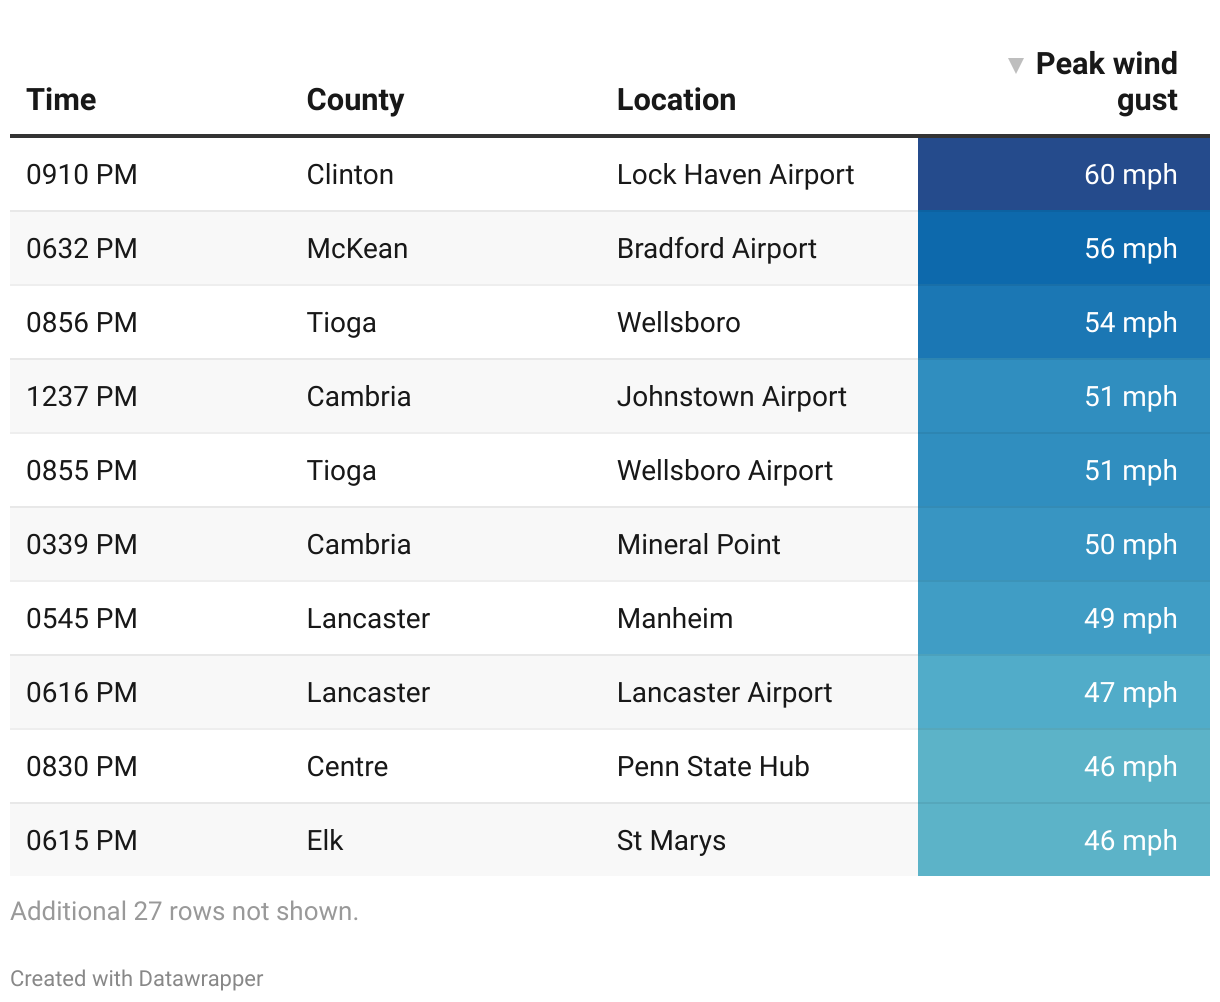This screenshot has width=1220, height=1002.
Task: Select the McKean county cell
Action: (357, 249)
